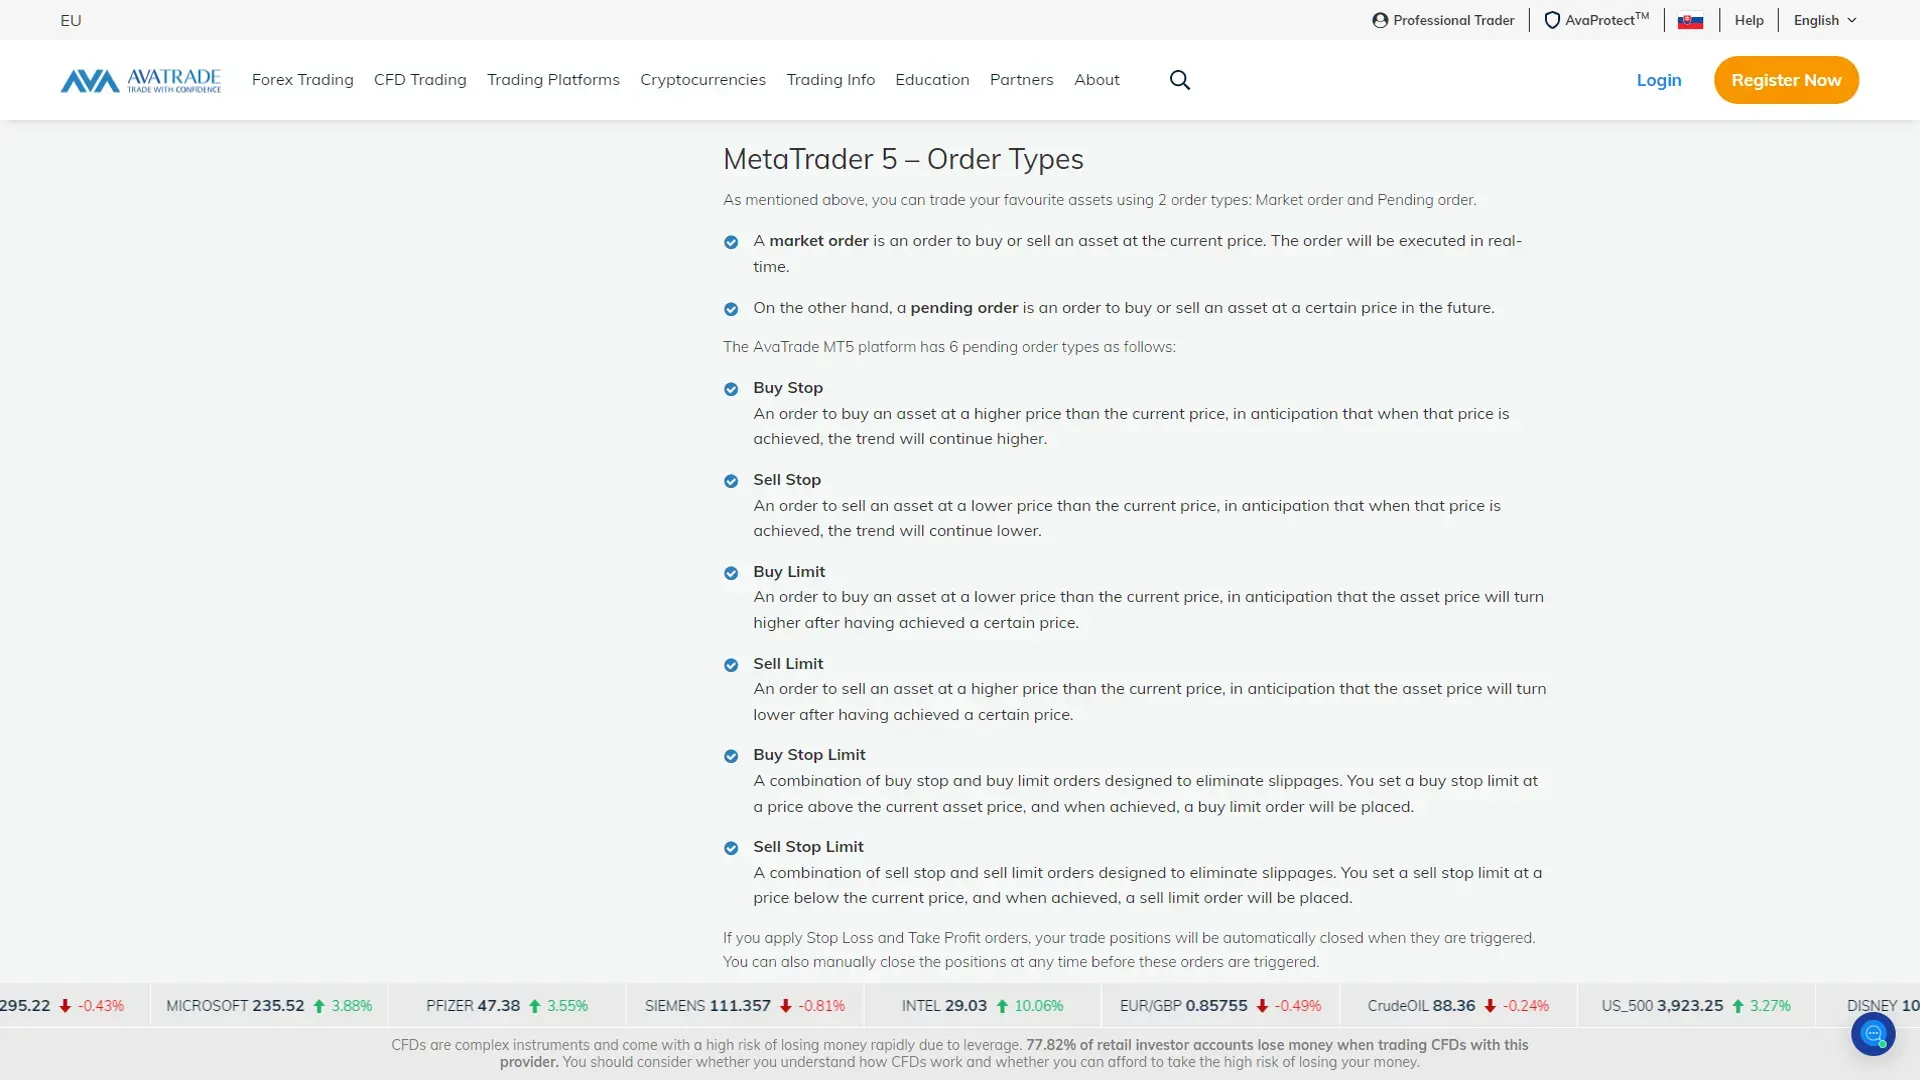Click the check bullet next to Buy Limit
Screen dimensions: 1920x1080
pos(731,573)
